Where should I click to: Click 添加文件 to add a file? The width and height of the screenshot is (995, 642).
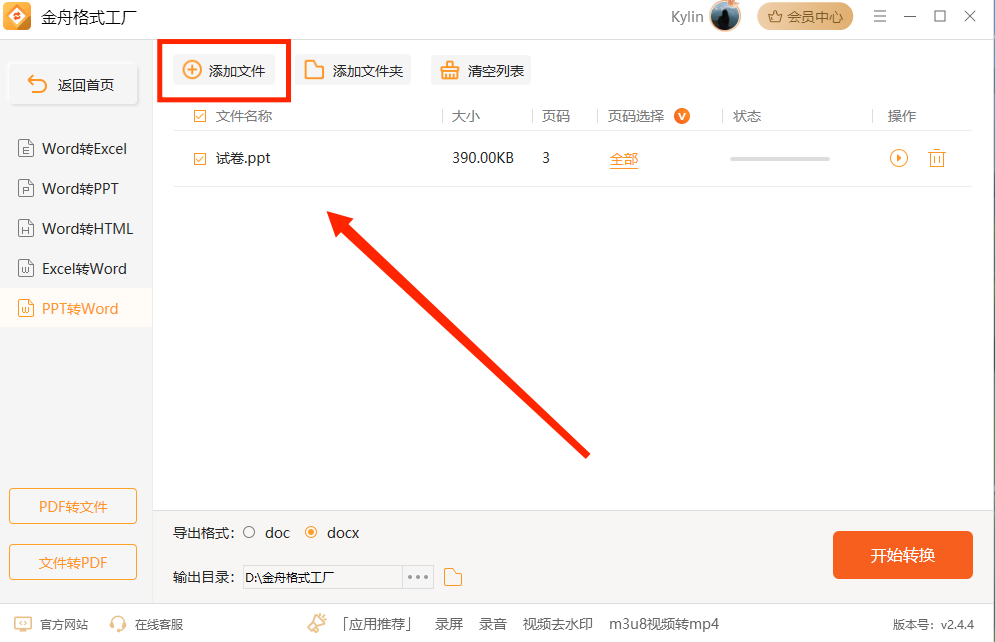[224, 70]
